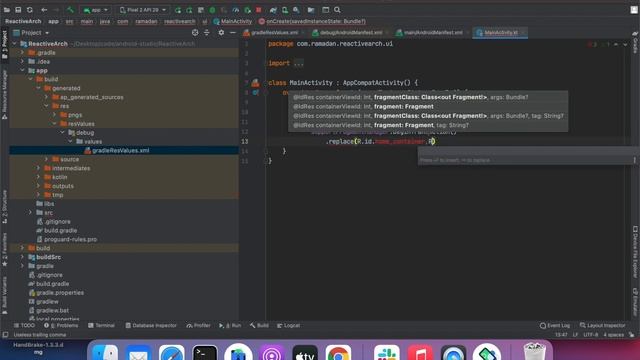Viewport: 640px width, 360px height.
Task: Click the red Stop icon in toolbar
Action: (258, 10)
